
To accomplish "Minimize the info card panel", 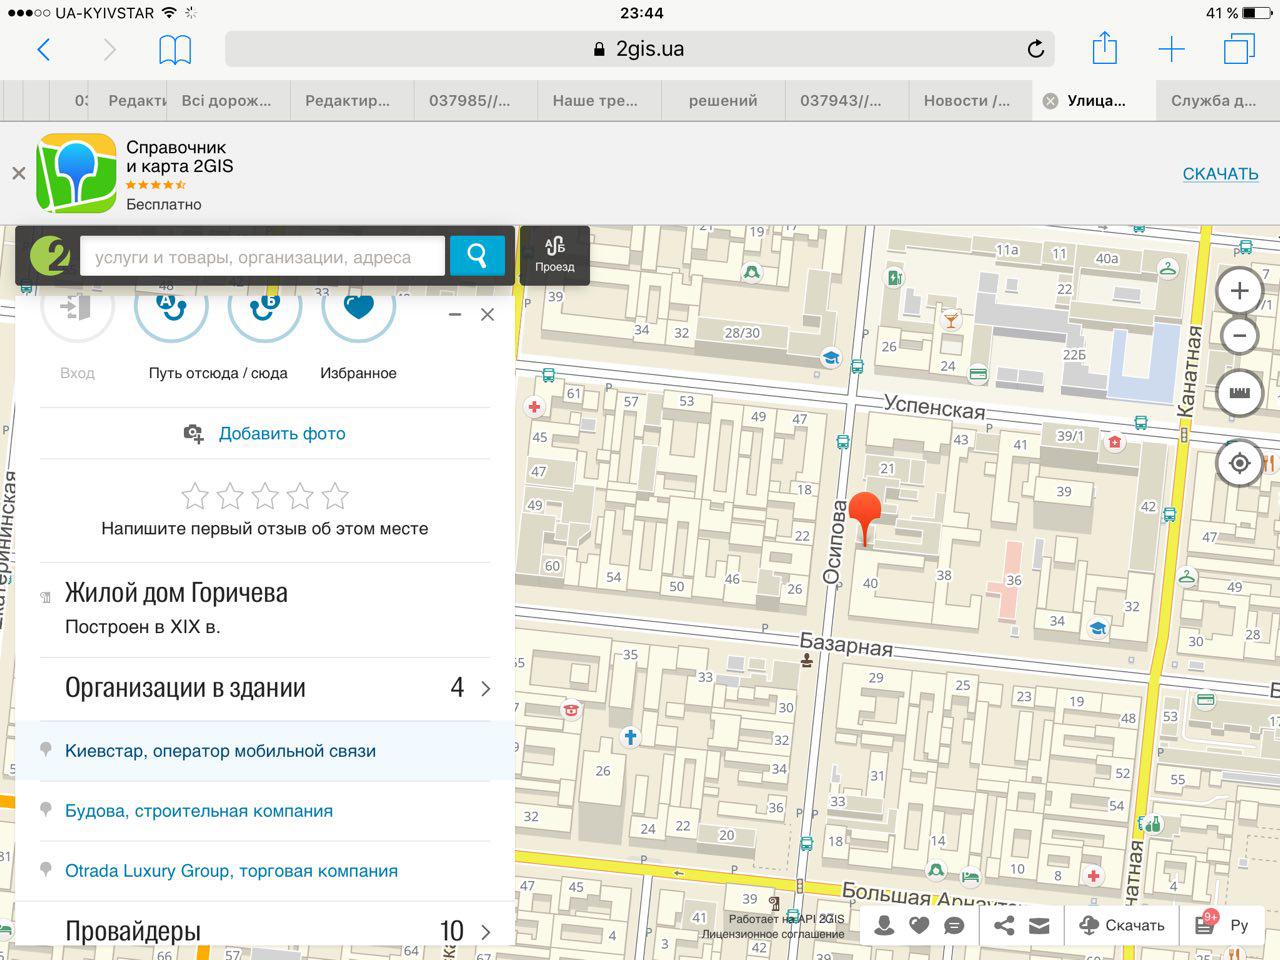I will click(x=455, y=314).
